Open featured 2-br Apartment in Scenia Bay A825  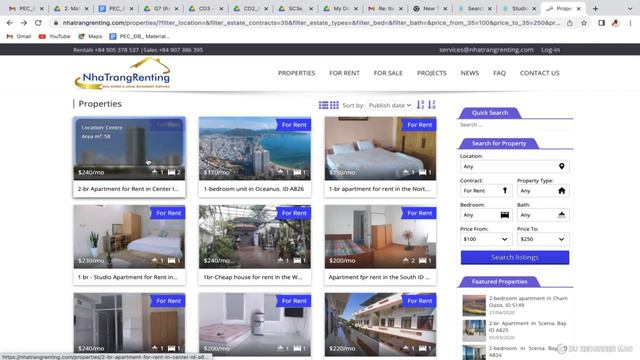528,327
